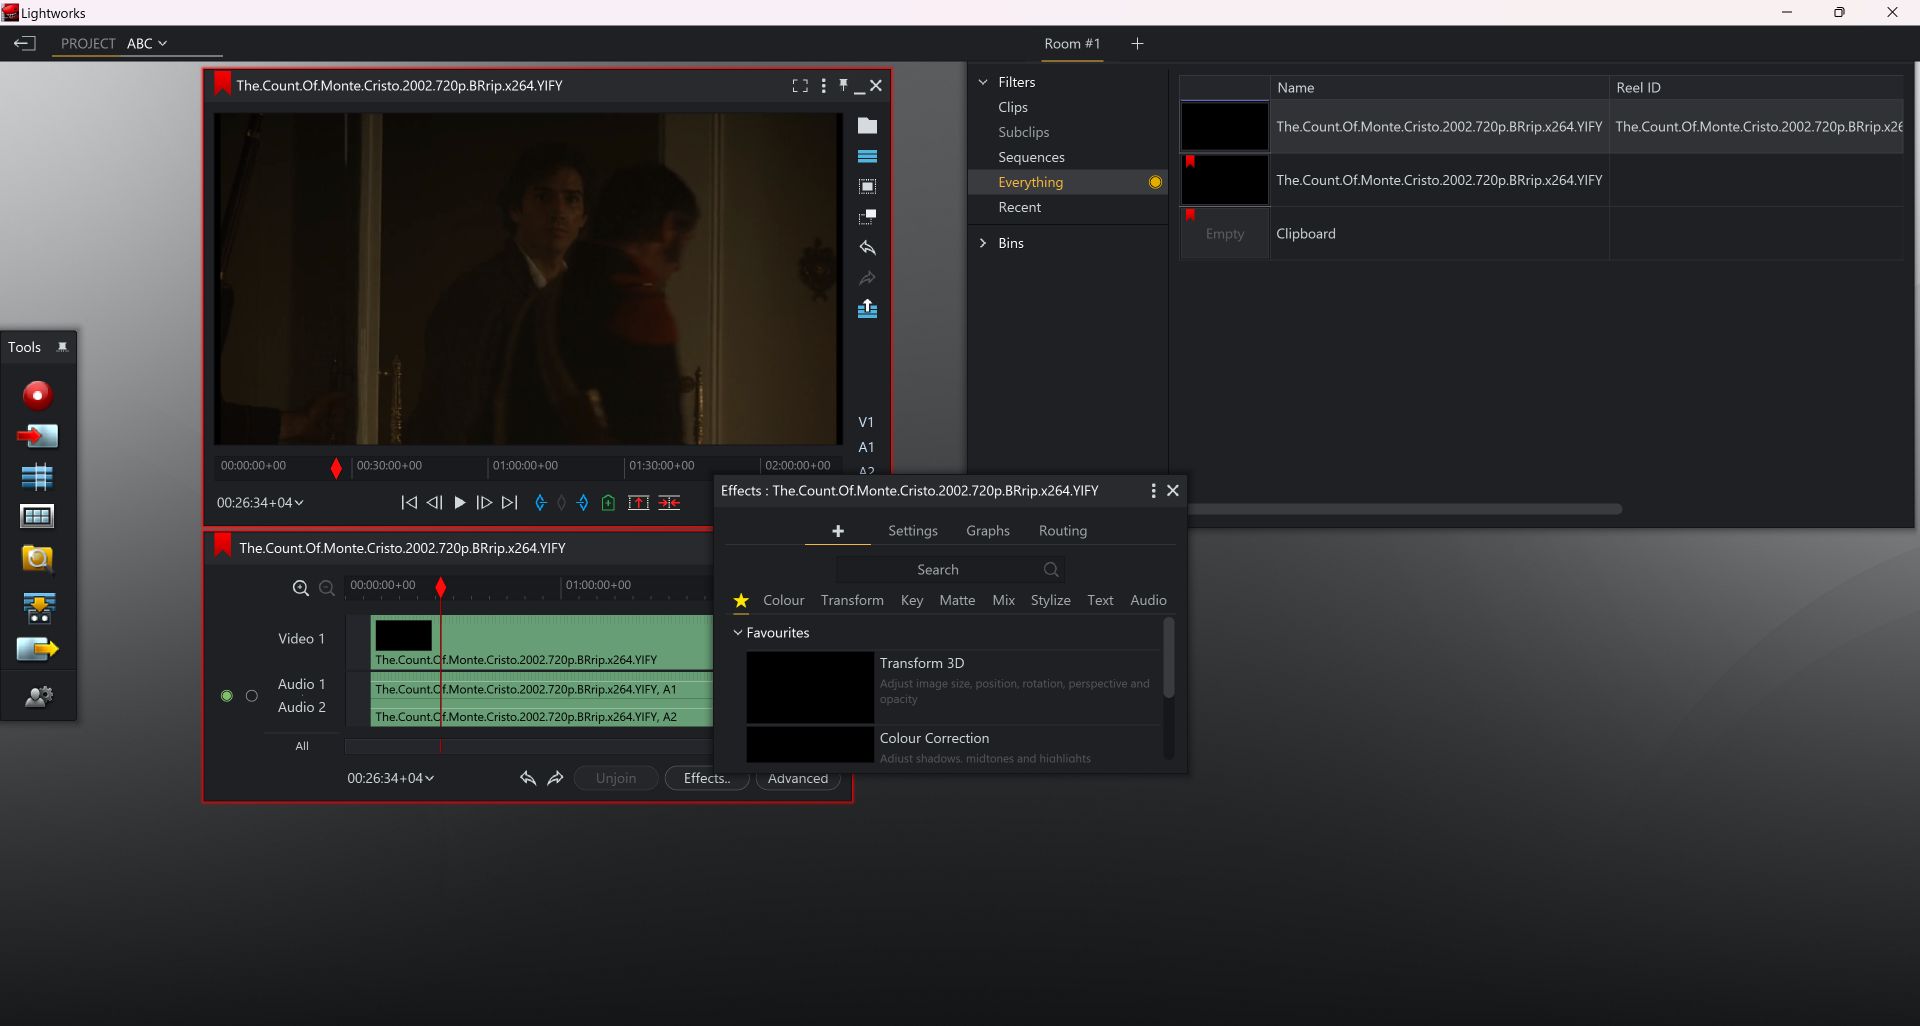The width and height of the screenshot is (1920, 1026).
Task: Click the timeline undo arrow
Action: (x=528, y=778)
